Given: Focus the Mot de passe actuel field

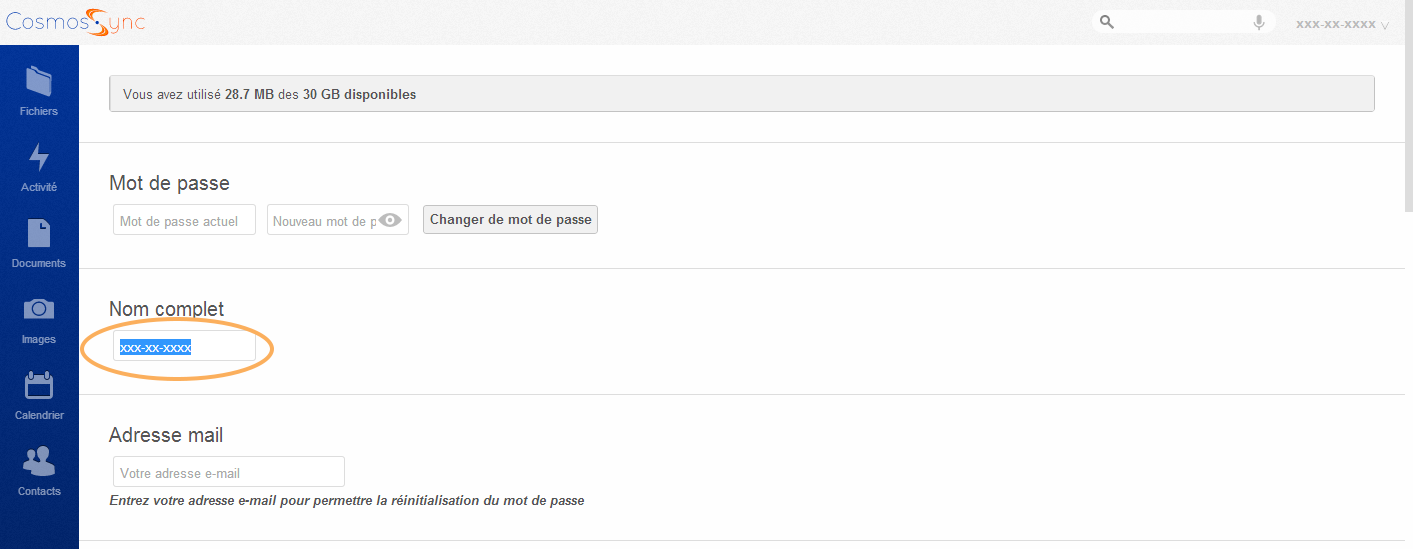Looking at the screenshot, I should [x=184, y=220].
